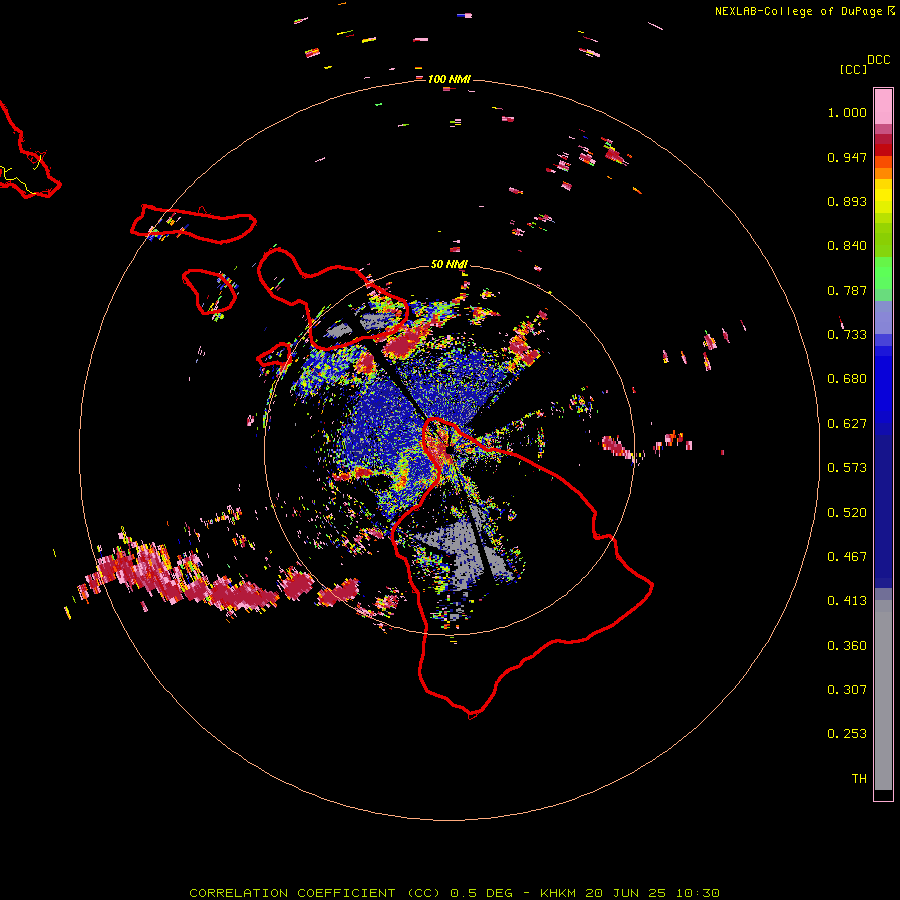Click the TH threshold label on the legend

tap(859, 779)
